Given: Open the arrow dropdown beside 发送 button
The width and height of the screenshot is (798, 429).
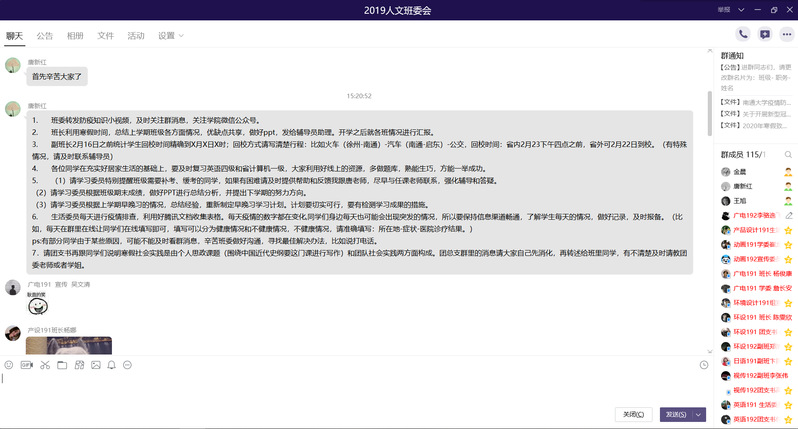Looking at the screenshot, I should [x=697, y=414].
